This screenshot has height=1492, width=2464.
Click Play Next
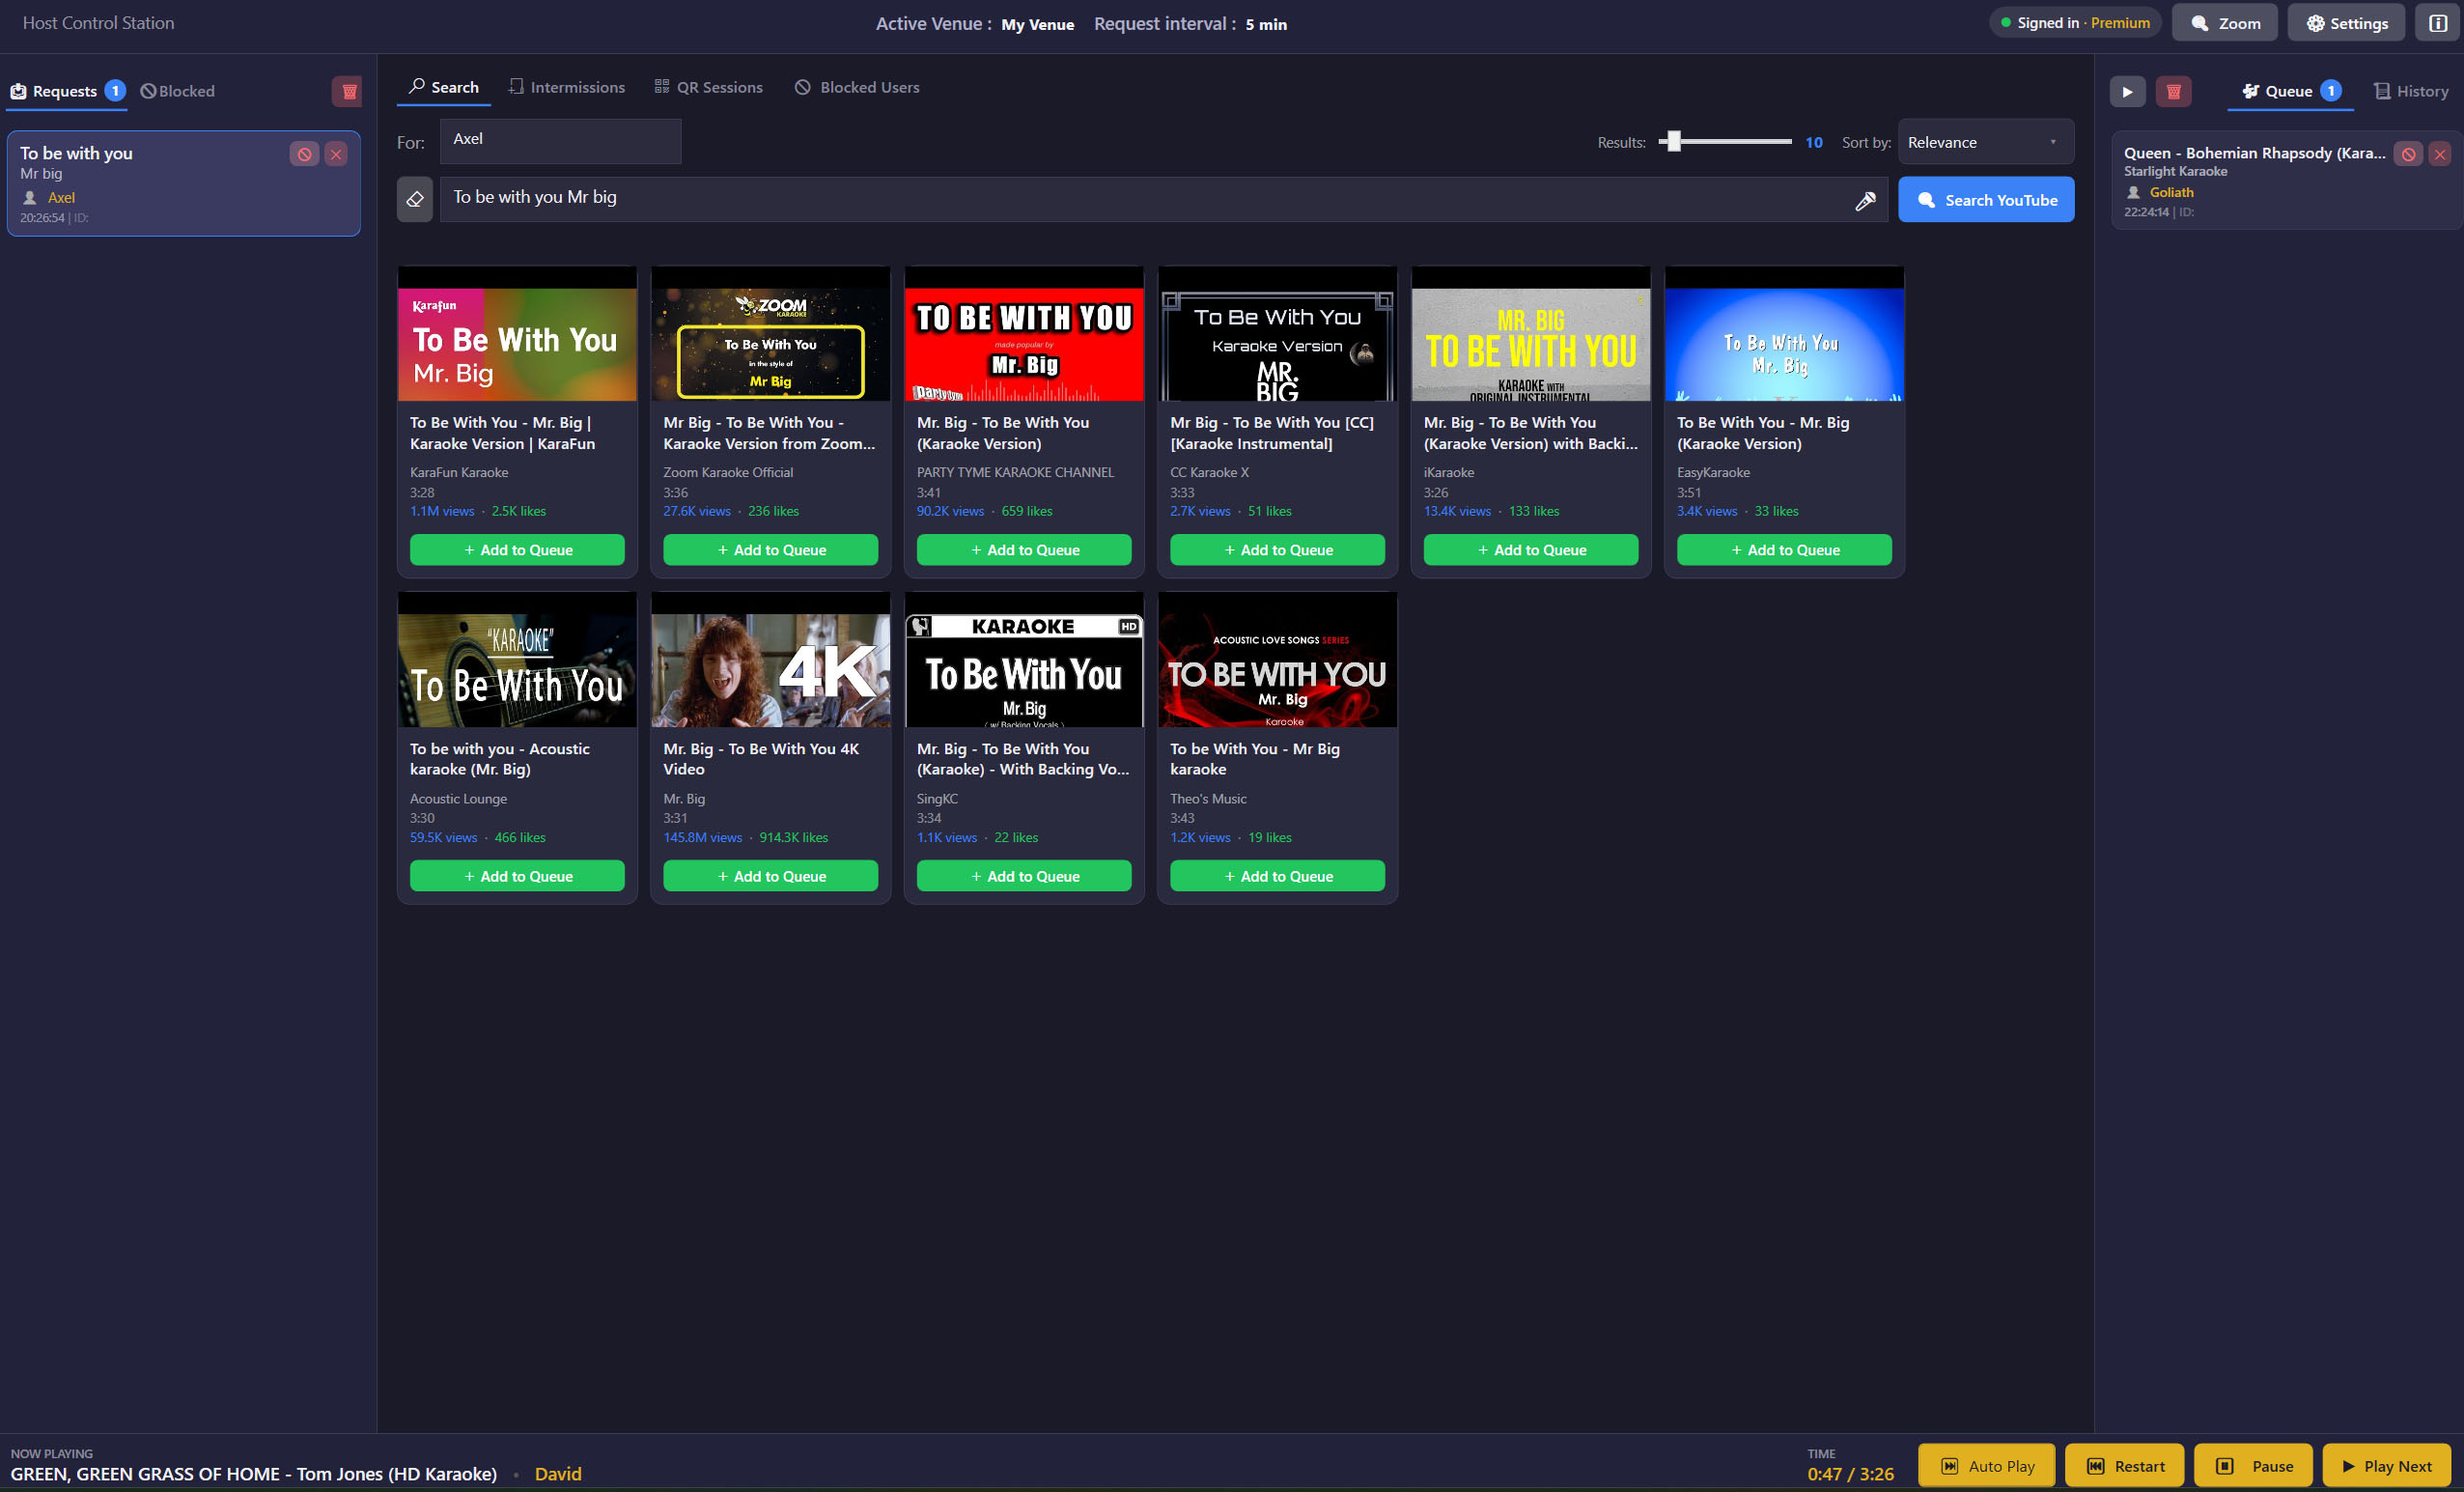point(2386,1466)
